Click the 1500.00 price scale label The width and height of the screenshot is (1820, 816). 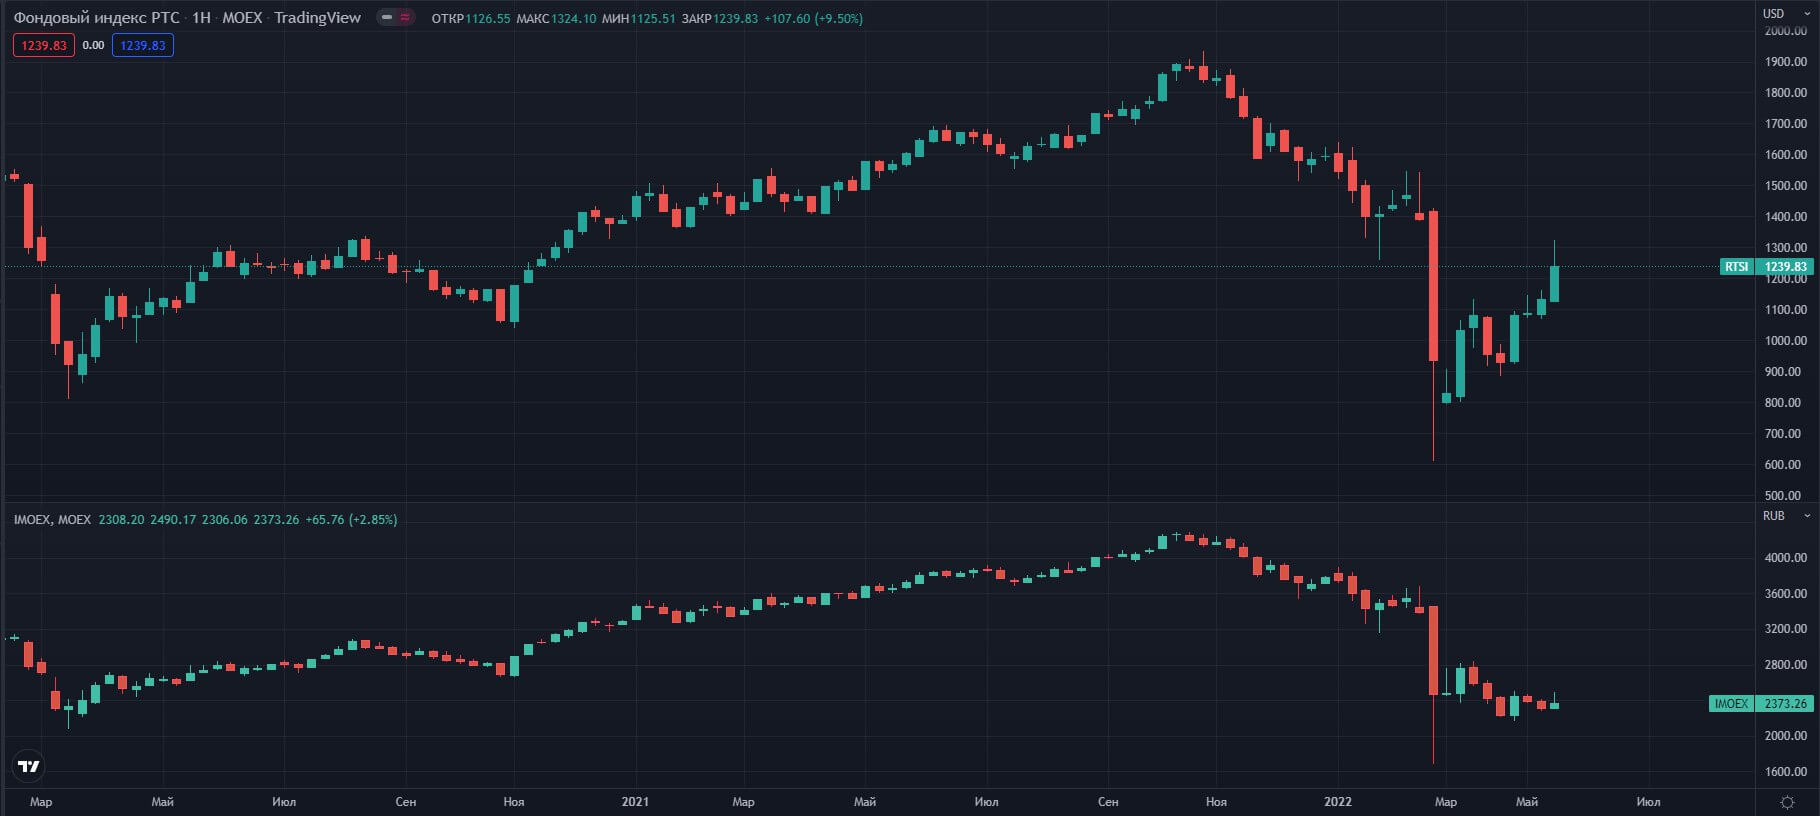(x=1786, y=186)
